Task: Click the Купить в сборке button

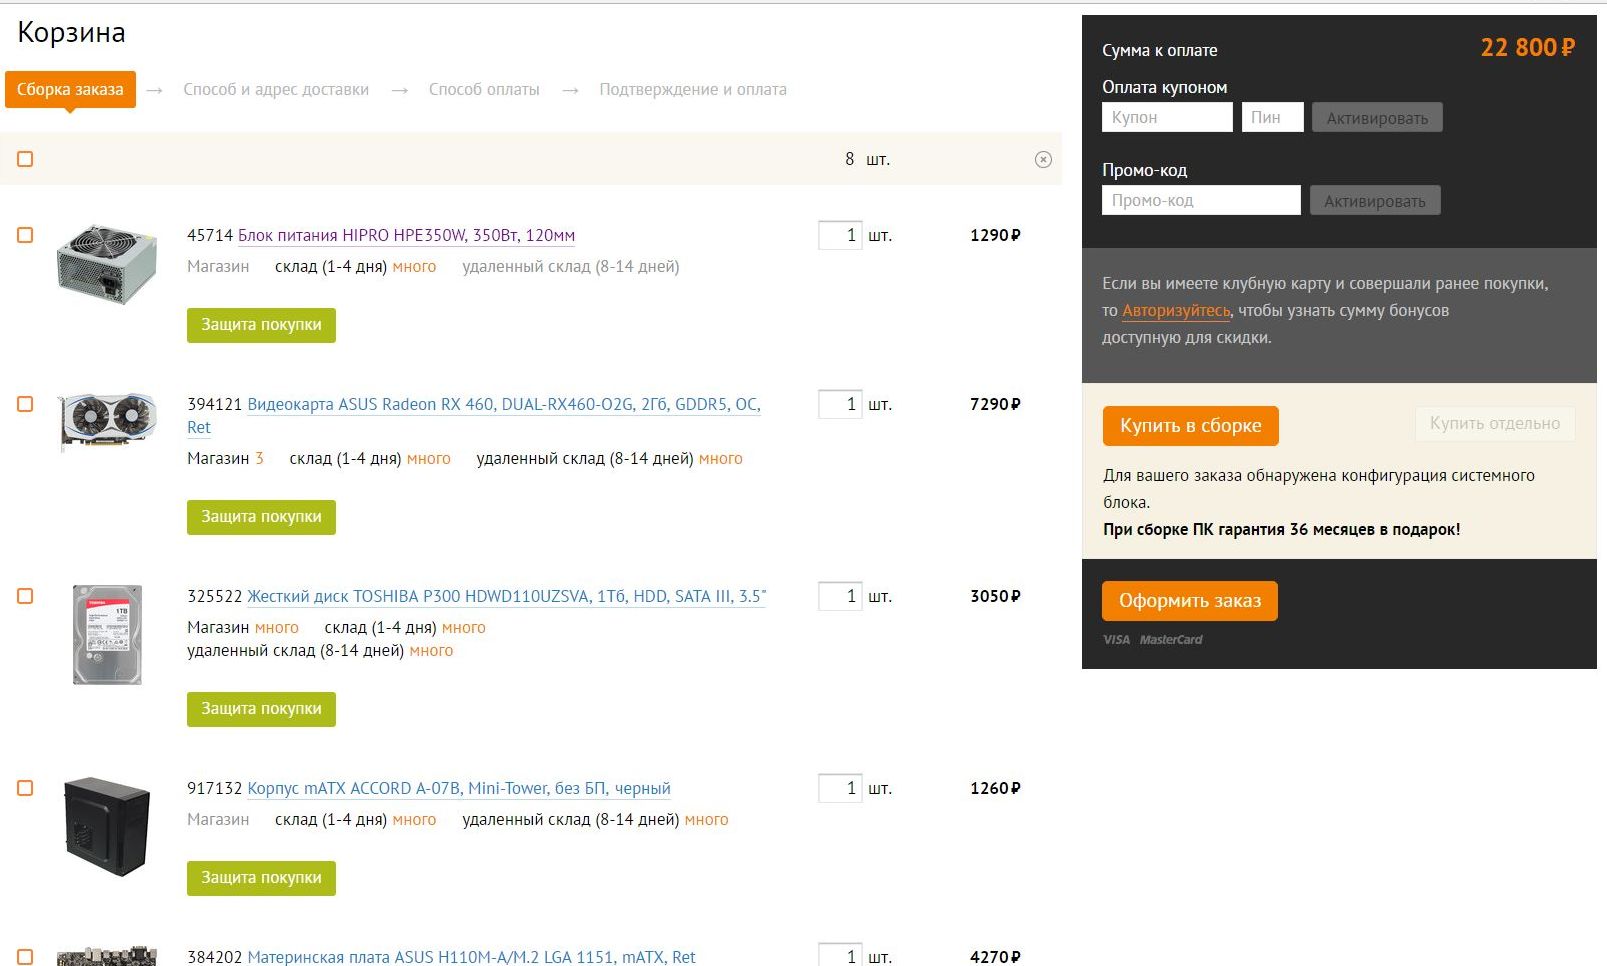Action: (x=1191, y=426)
